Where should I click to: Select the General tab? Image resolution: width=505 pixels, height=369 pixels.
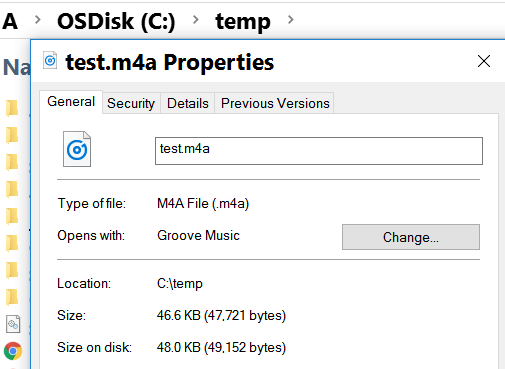click(71, 102)
